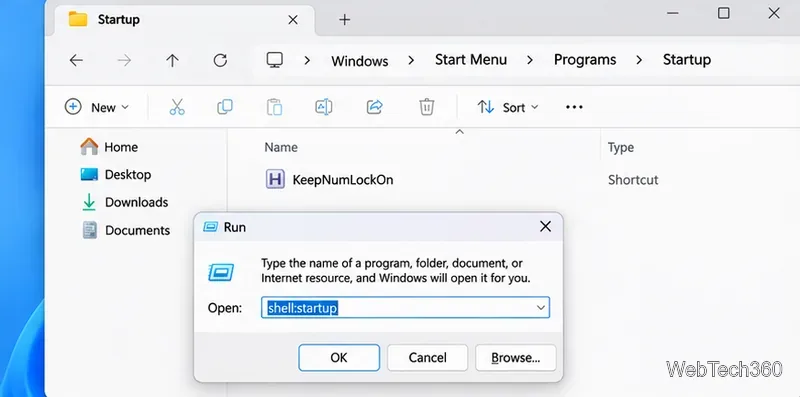Screen dimensions: 800x397
Task: Refresh the Startup folder view
Action: 220,60
